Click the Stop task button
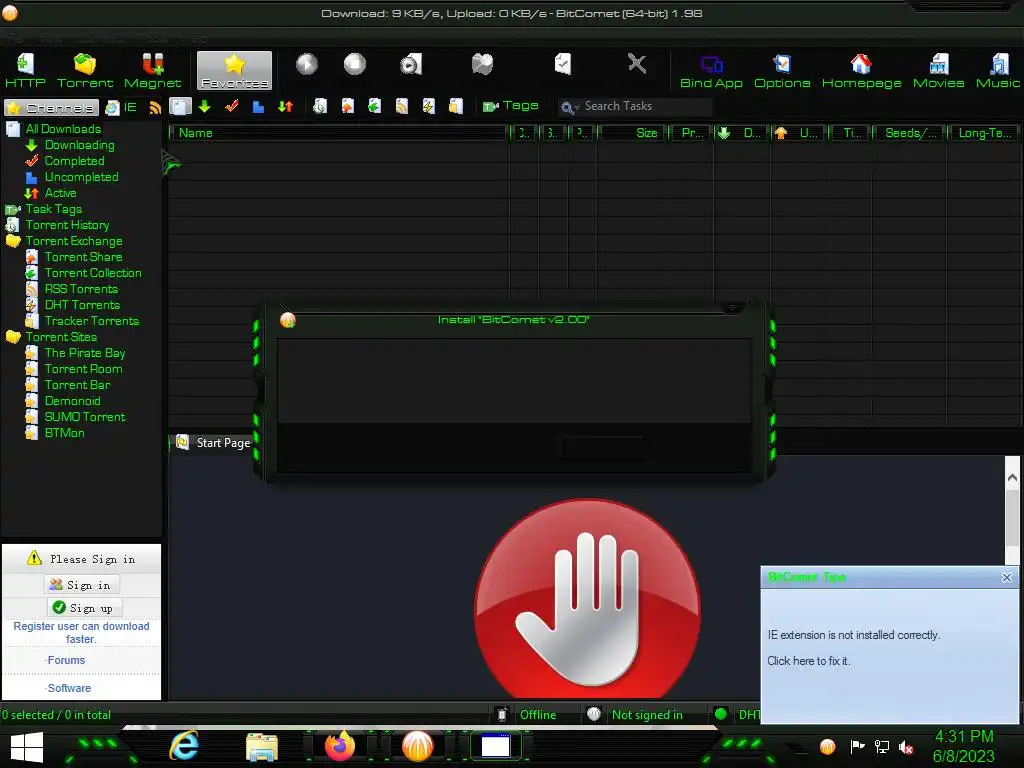The width and height of the screenshot is (1024, 768). pos(355,64)
